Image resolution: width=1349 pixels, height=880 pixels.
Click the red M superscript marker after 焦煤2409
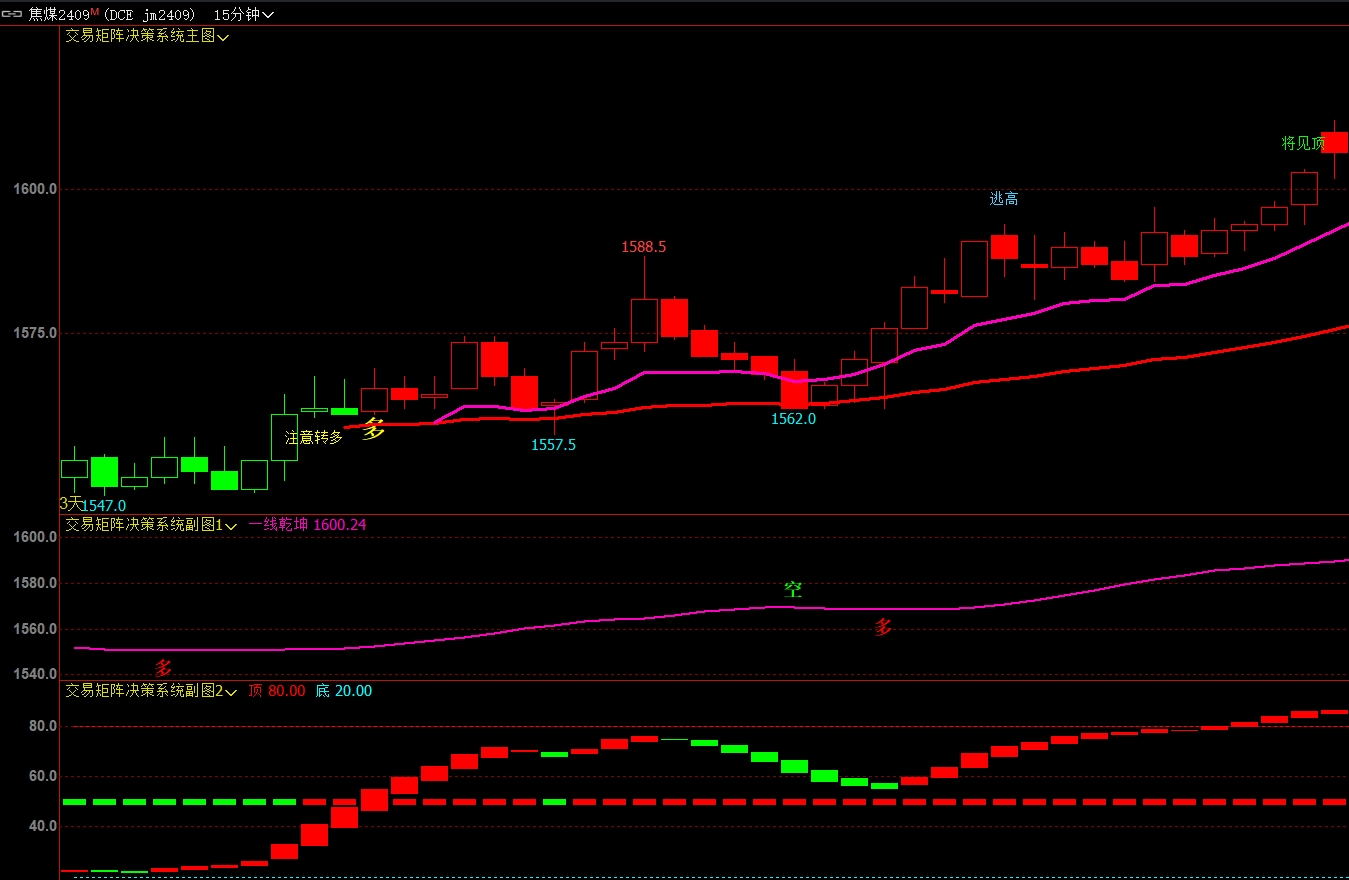tap(95, 11)
